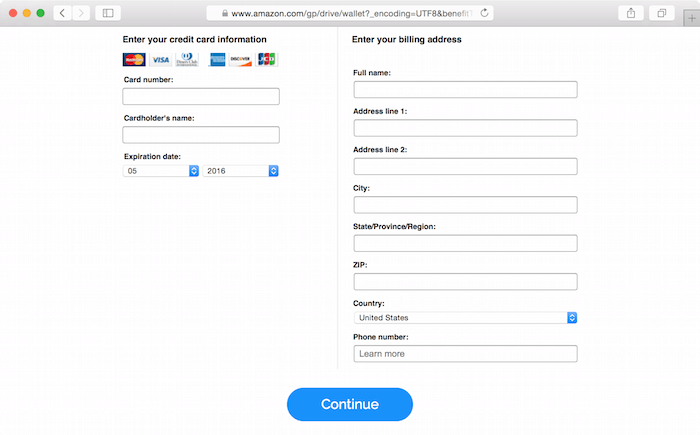Select the Cardholder's name field
Image resolution: width=700 pixels, height=435 pixels.
click(x=201, y=135)
